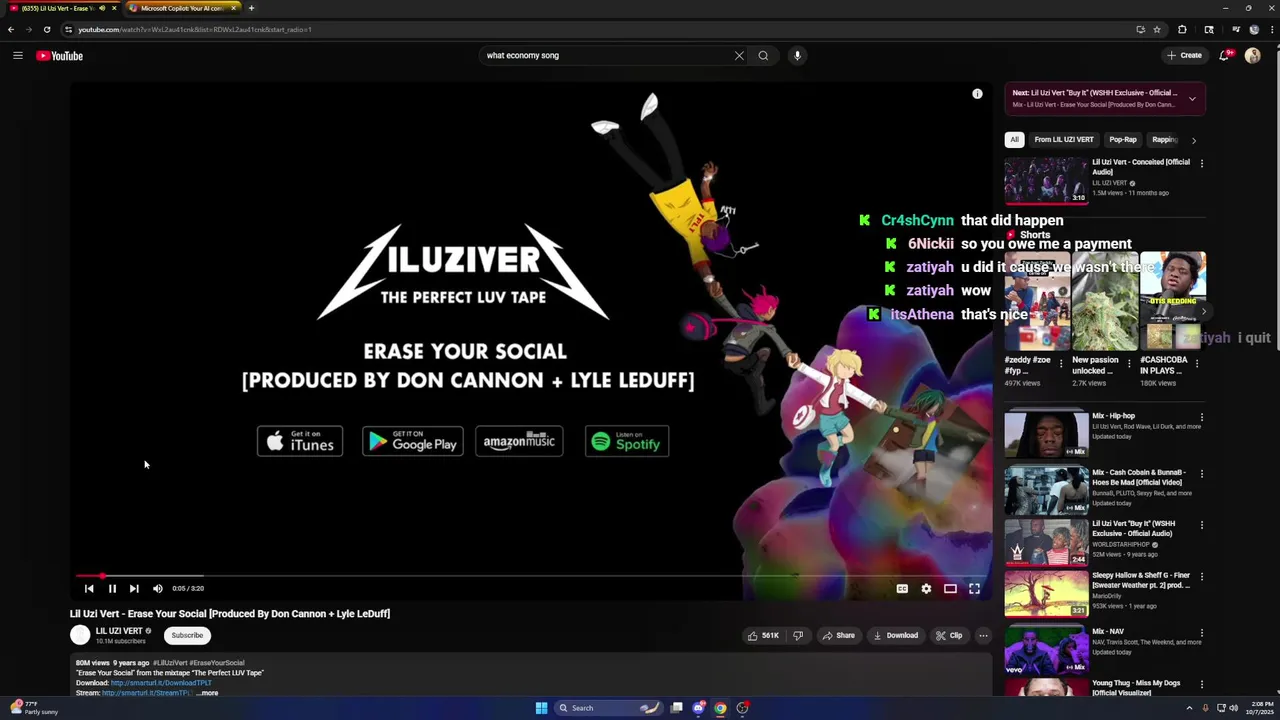
Task: Switch to Microsoft Copilot browser tab
Action: (182, 8)
